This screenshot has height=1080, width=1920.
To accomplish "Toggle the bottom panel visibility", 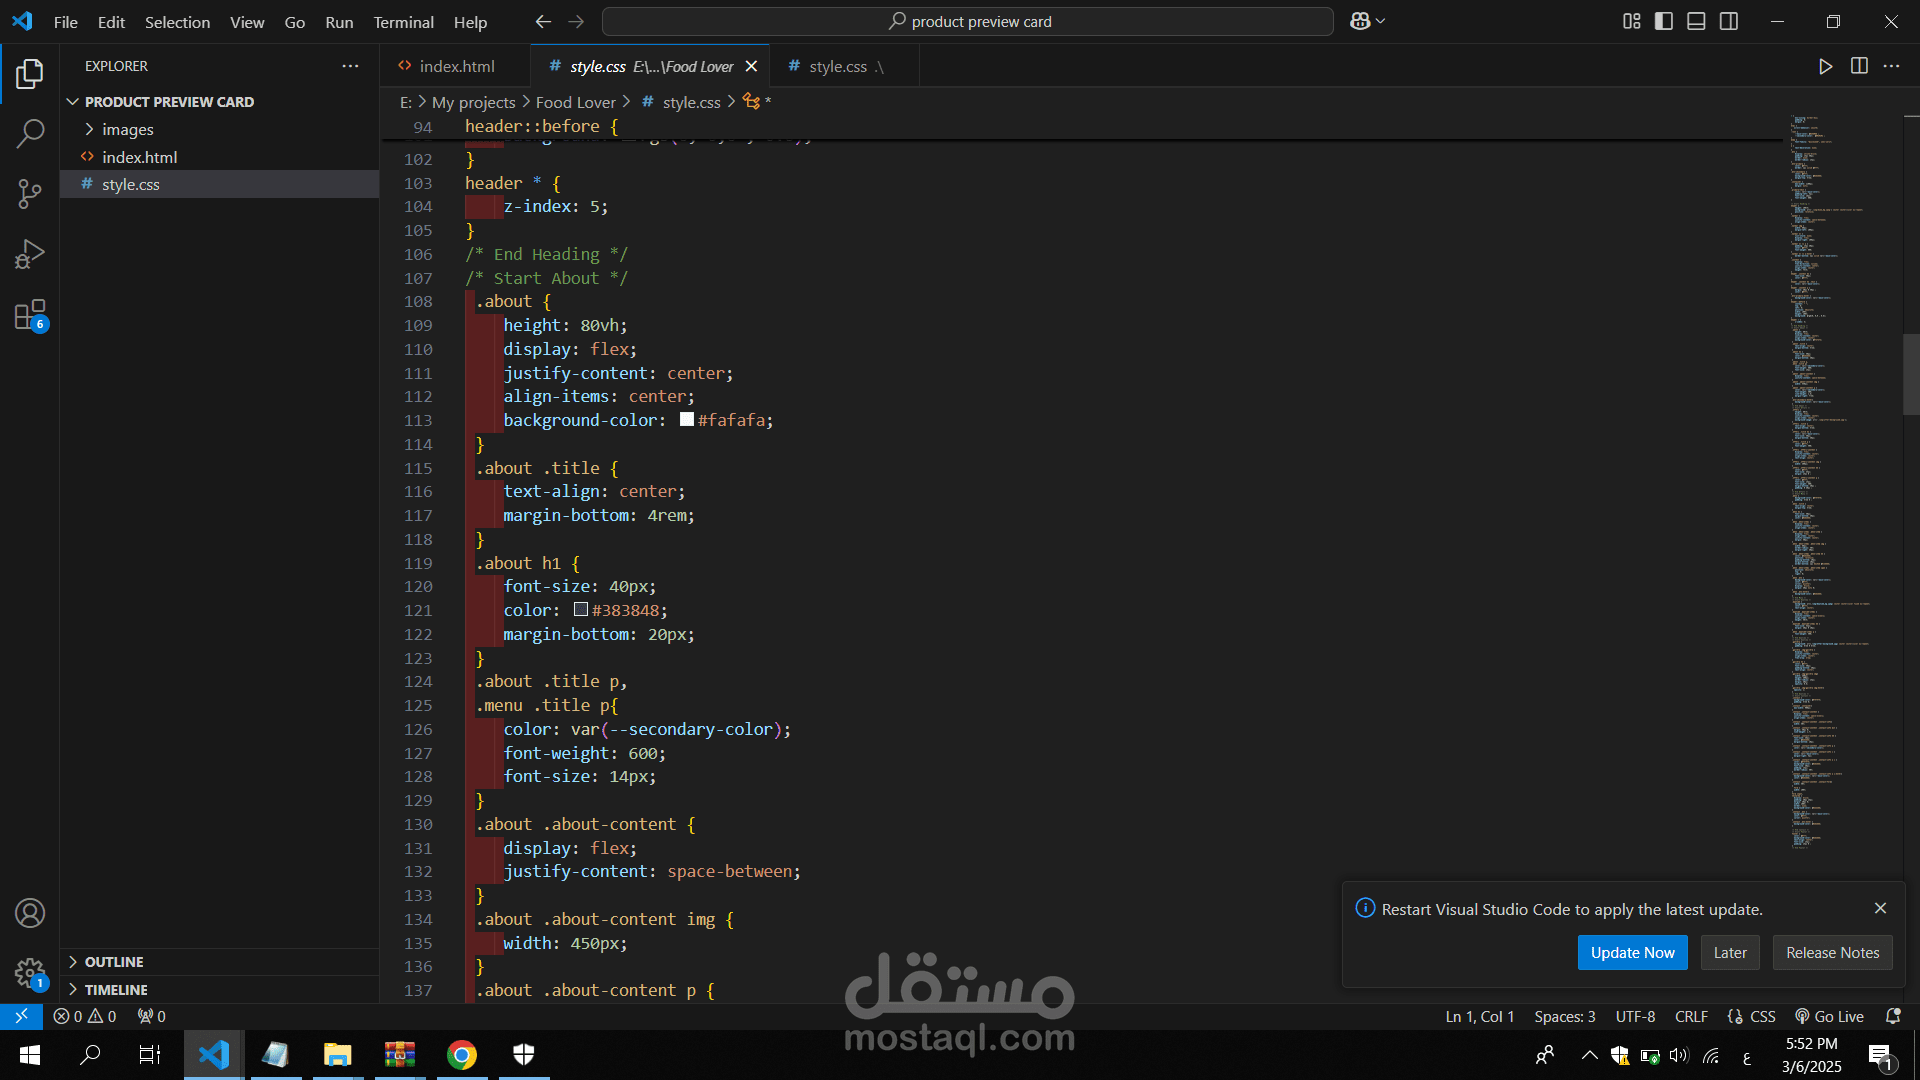I will (1696, 21).
